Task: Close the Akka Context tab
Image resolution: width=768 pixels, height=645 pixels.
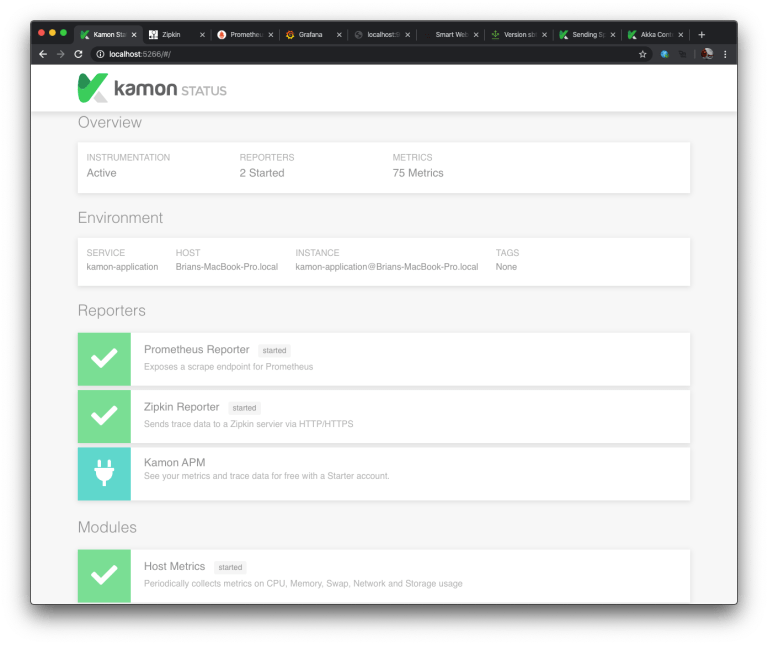Action: coord(681,35)
